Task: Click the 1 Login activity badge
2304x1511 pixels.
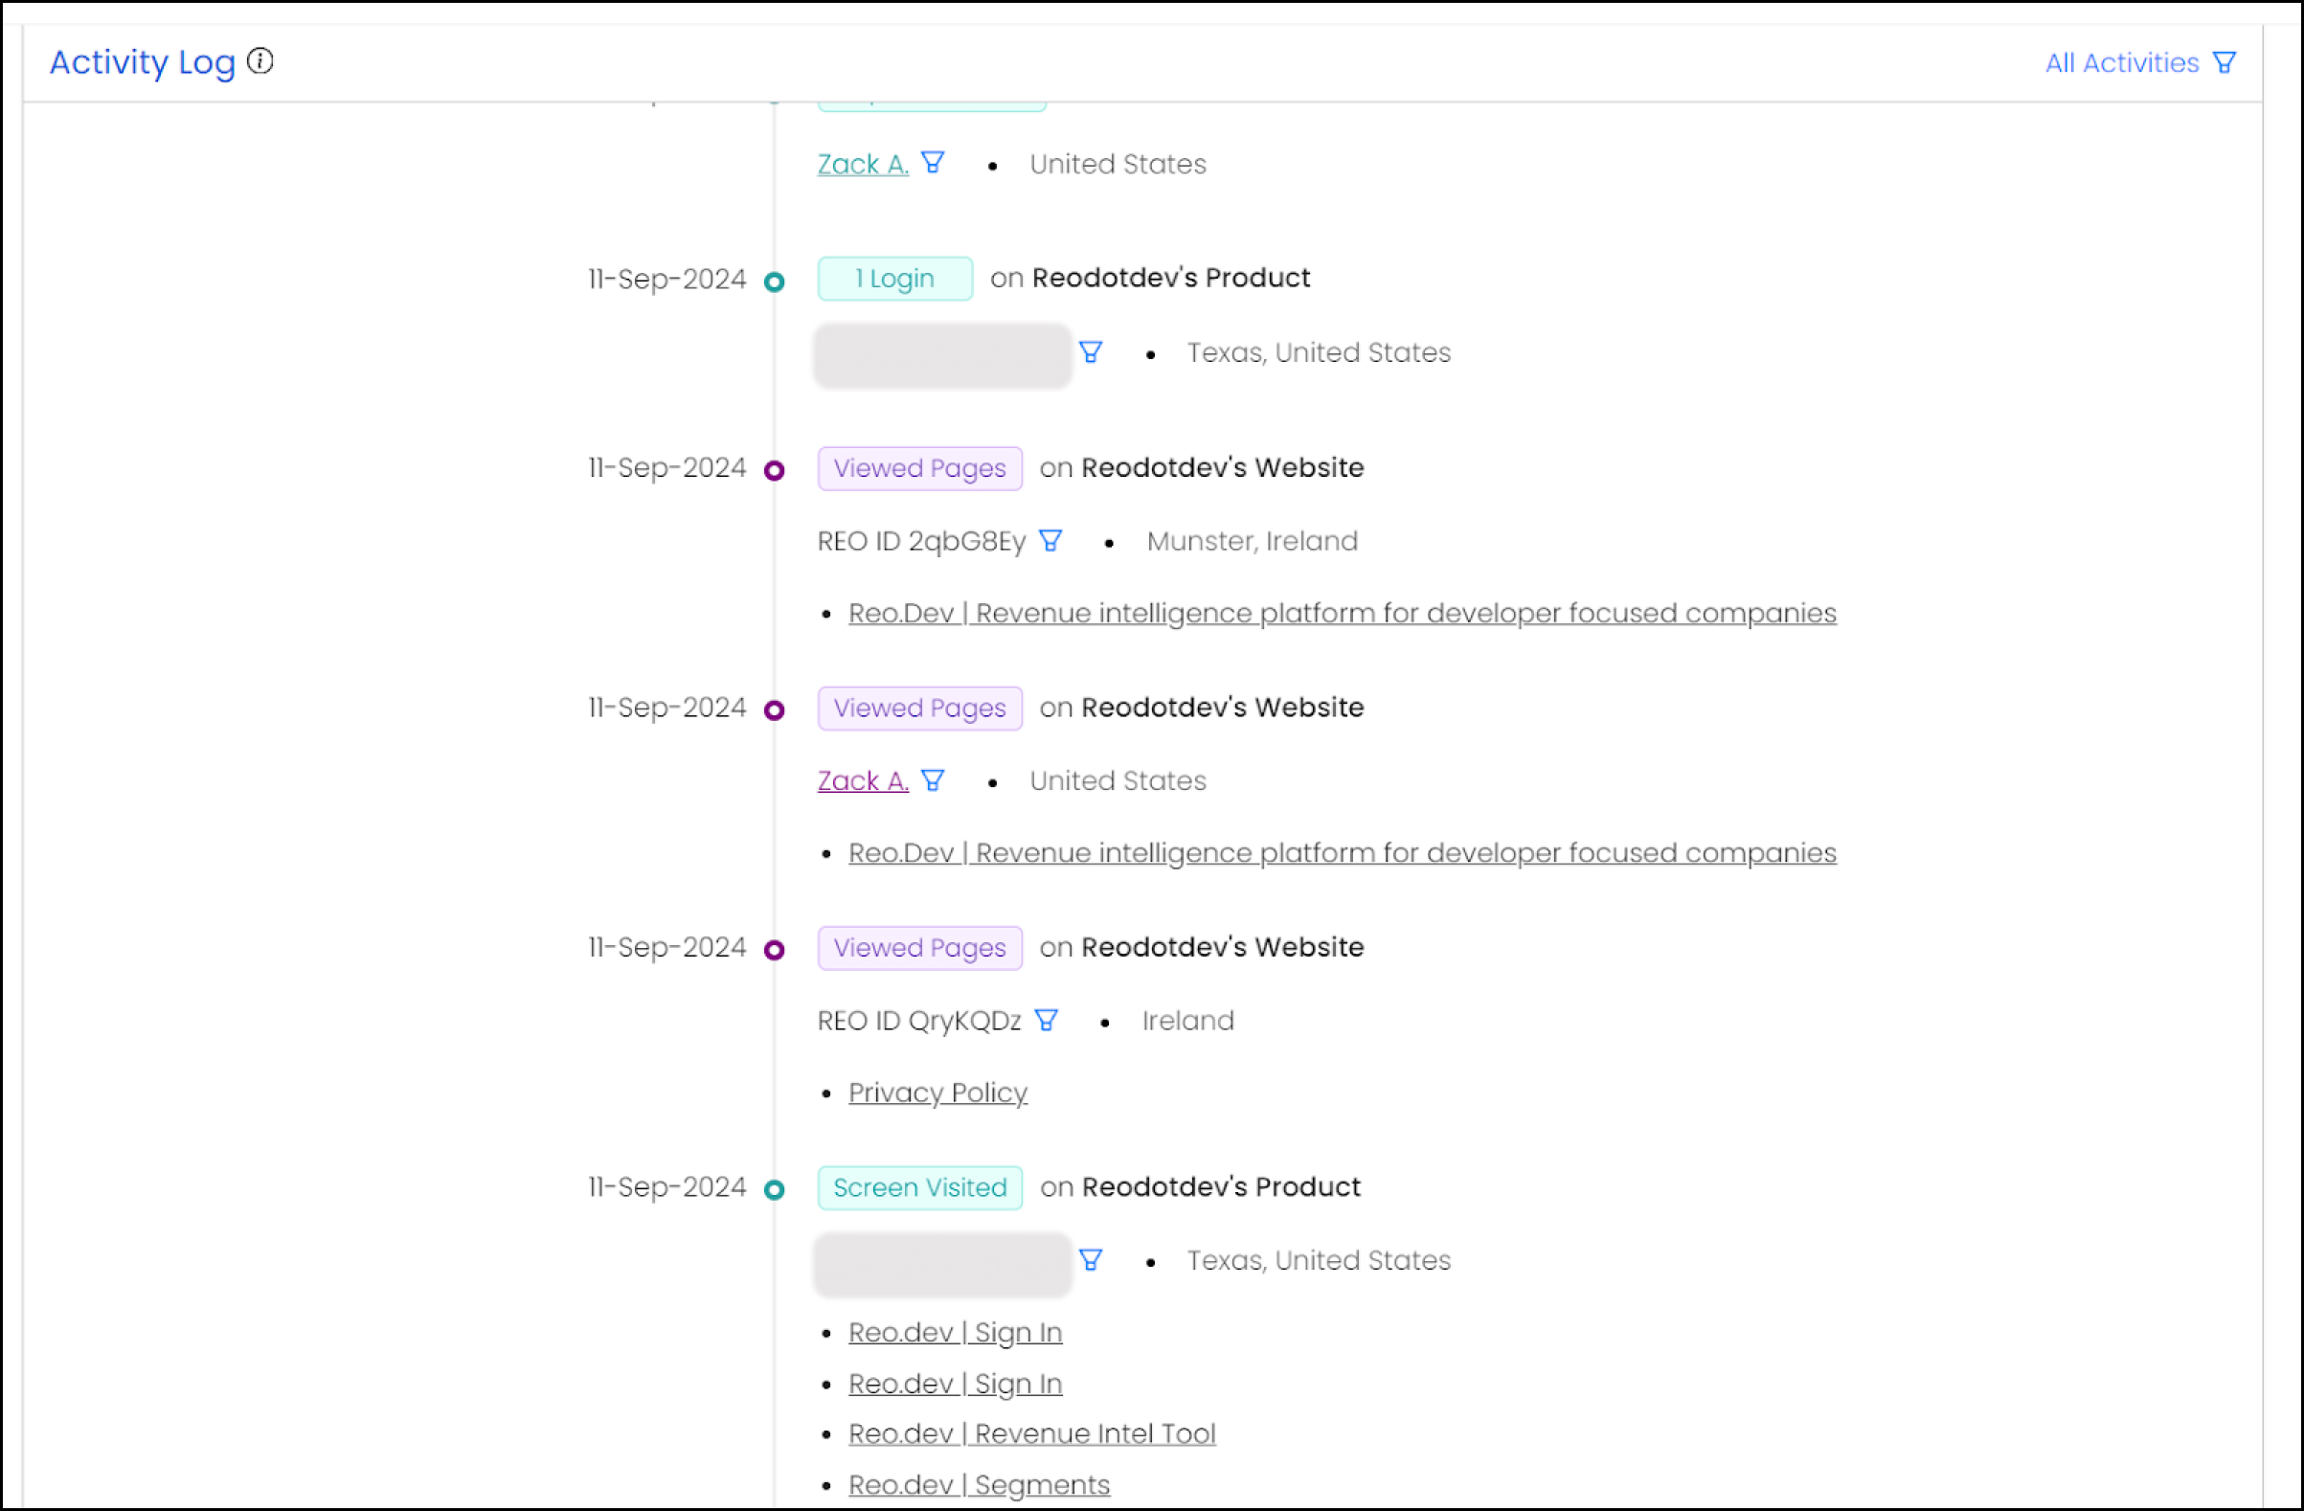Action: point(894,278)
